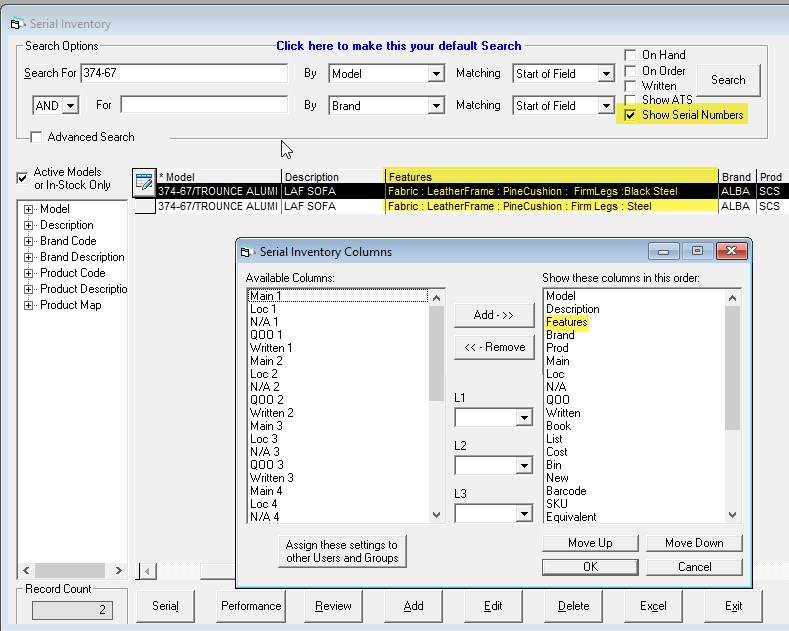
Task: Expand the Brand Description tree node
Action: (x=29, y=258)
